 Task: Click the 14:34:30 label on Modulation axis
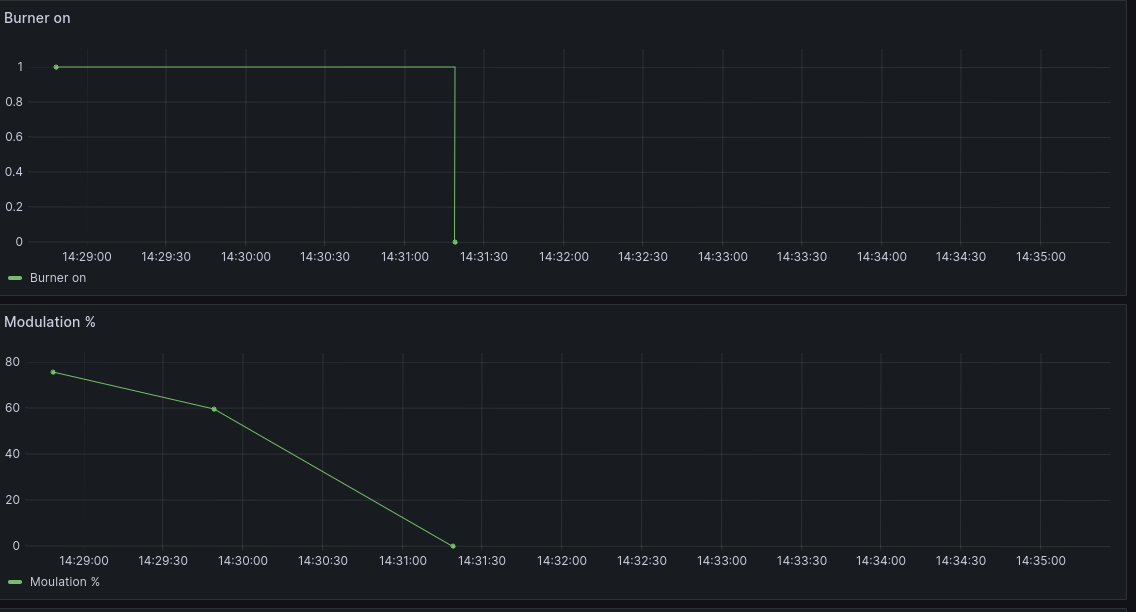pyautogui.click(x=959, y=561)
